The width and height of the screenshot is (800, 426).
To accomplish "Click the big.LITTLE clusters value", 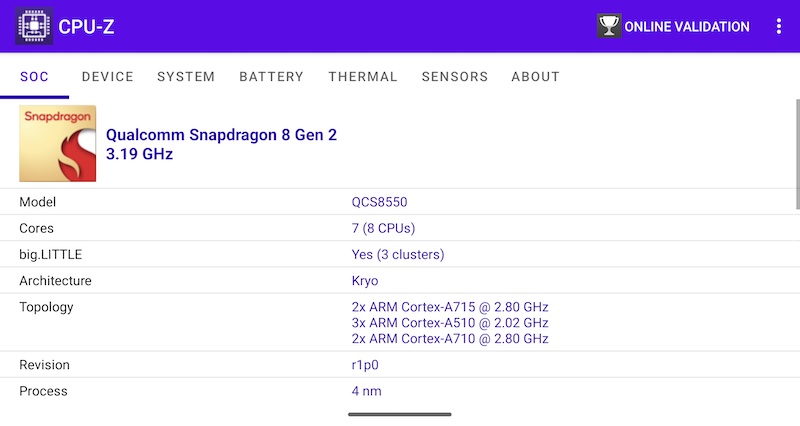I will (x=398, y=254).
